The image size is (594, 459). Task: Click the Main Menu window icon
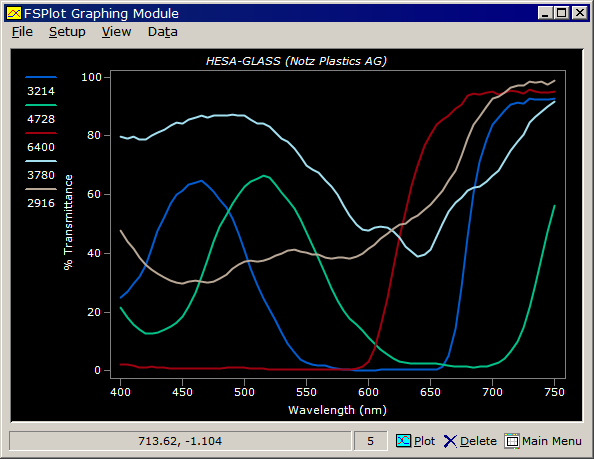point(512,441)
